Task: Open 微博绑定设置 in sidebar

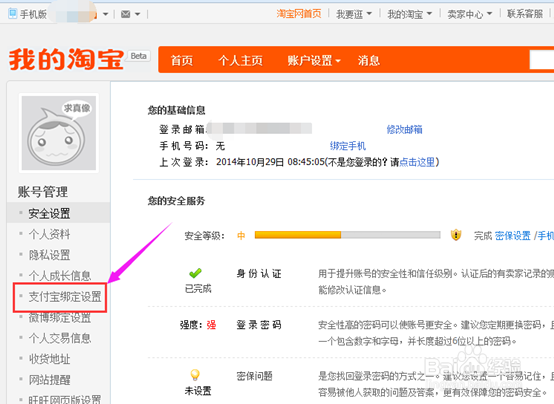Action: [60, 317]
